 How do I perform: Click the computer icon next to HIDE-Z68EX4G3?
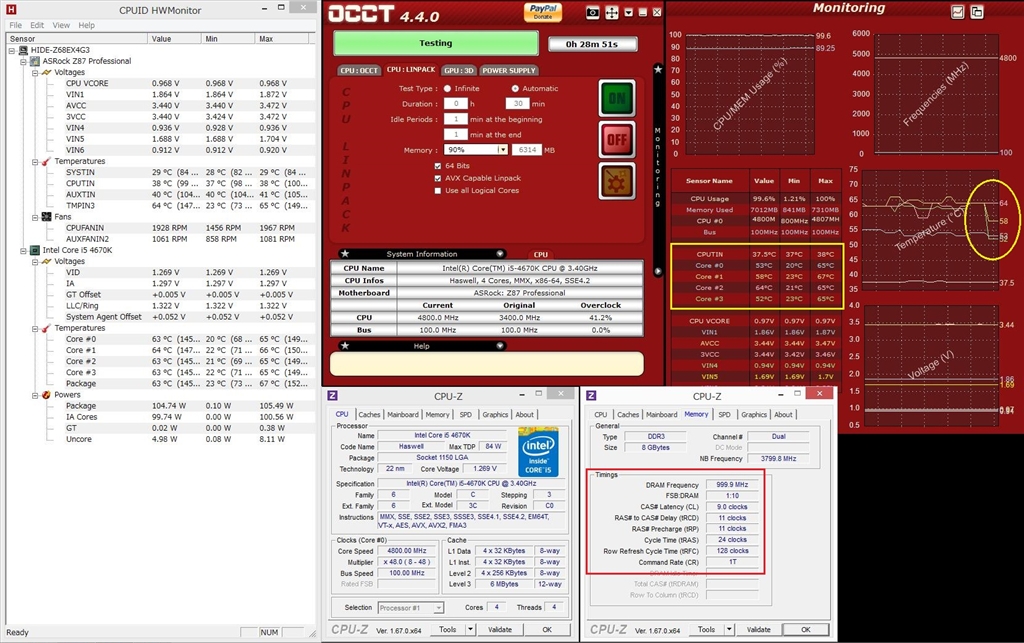[24, 50]
